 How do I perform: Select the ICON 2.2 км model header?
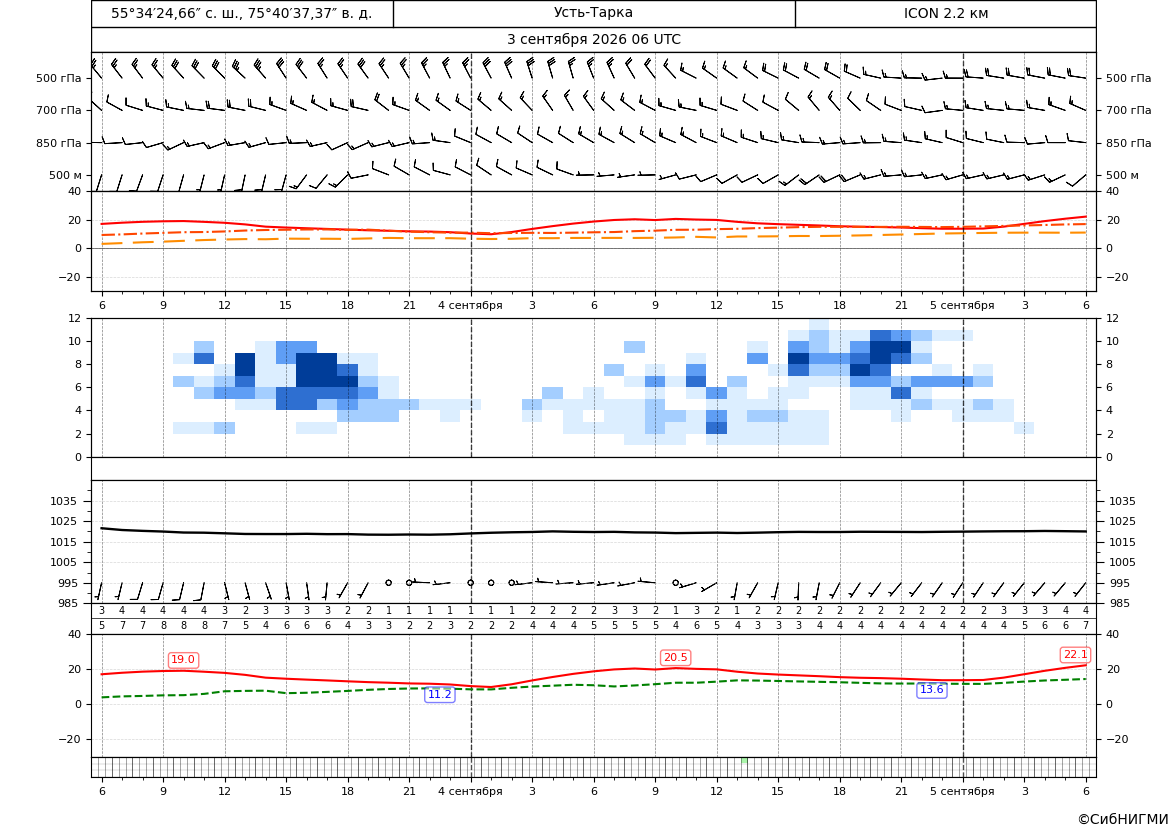pyautogui.click(x=945, y=13)
